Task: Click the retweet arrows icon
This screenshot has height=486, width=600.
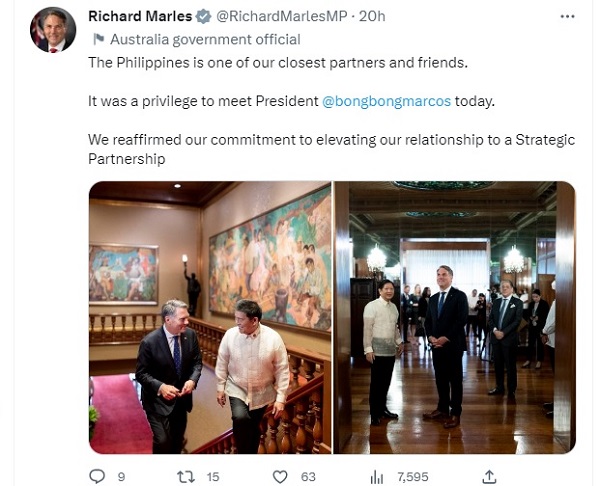Action: pos(185,477)
